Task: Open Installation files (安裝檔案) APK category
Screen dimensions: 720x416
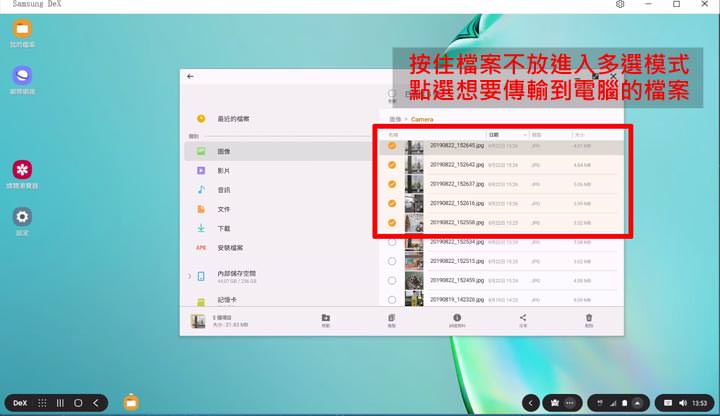Action: 278,247
